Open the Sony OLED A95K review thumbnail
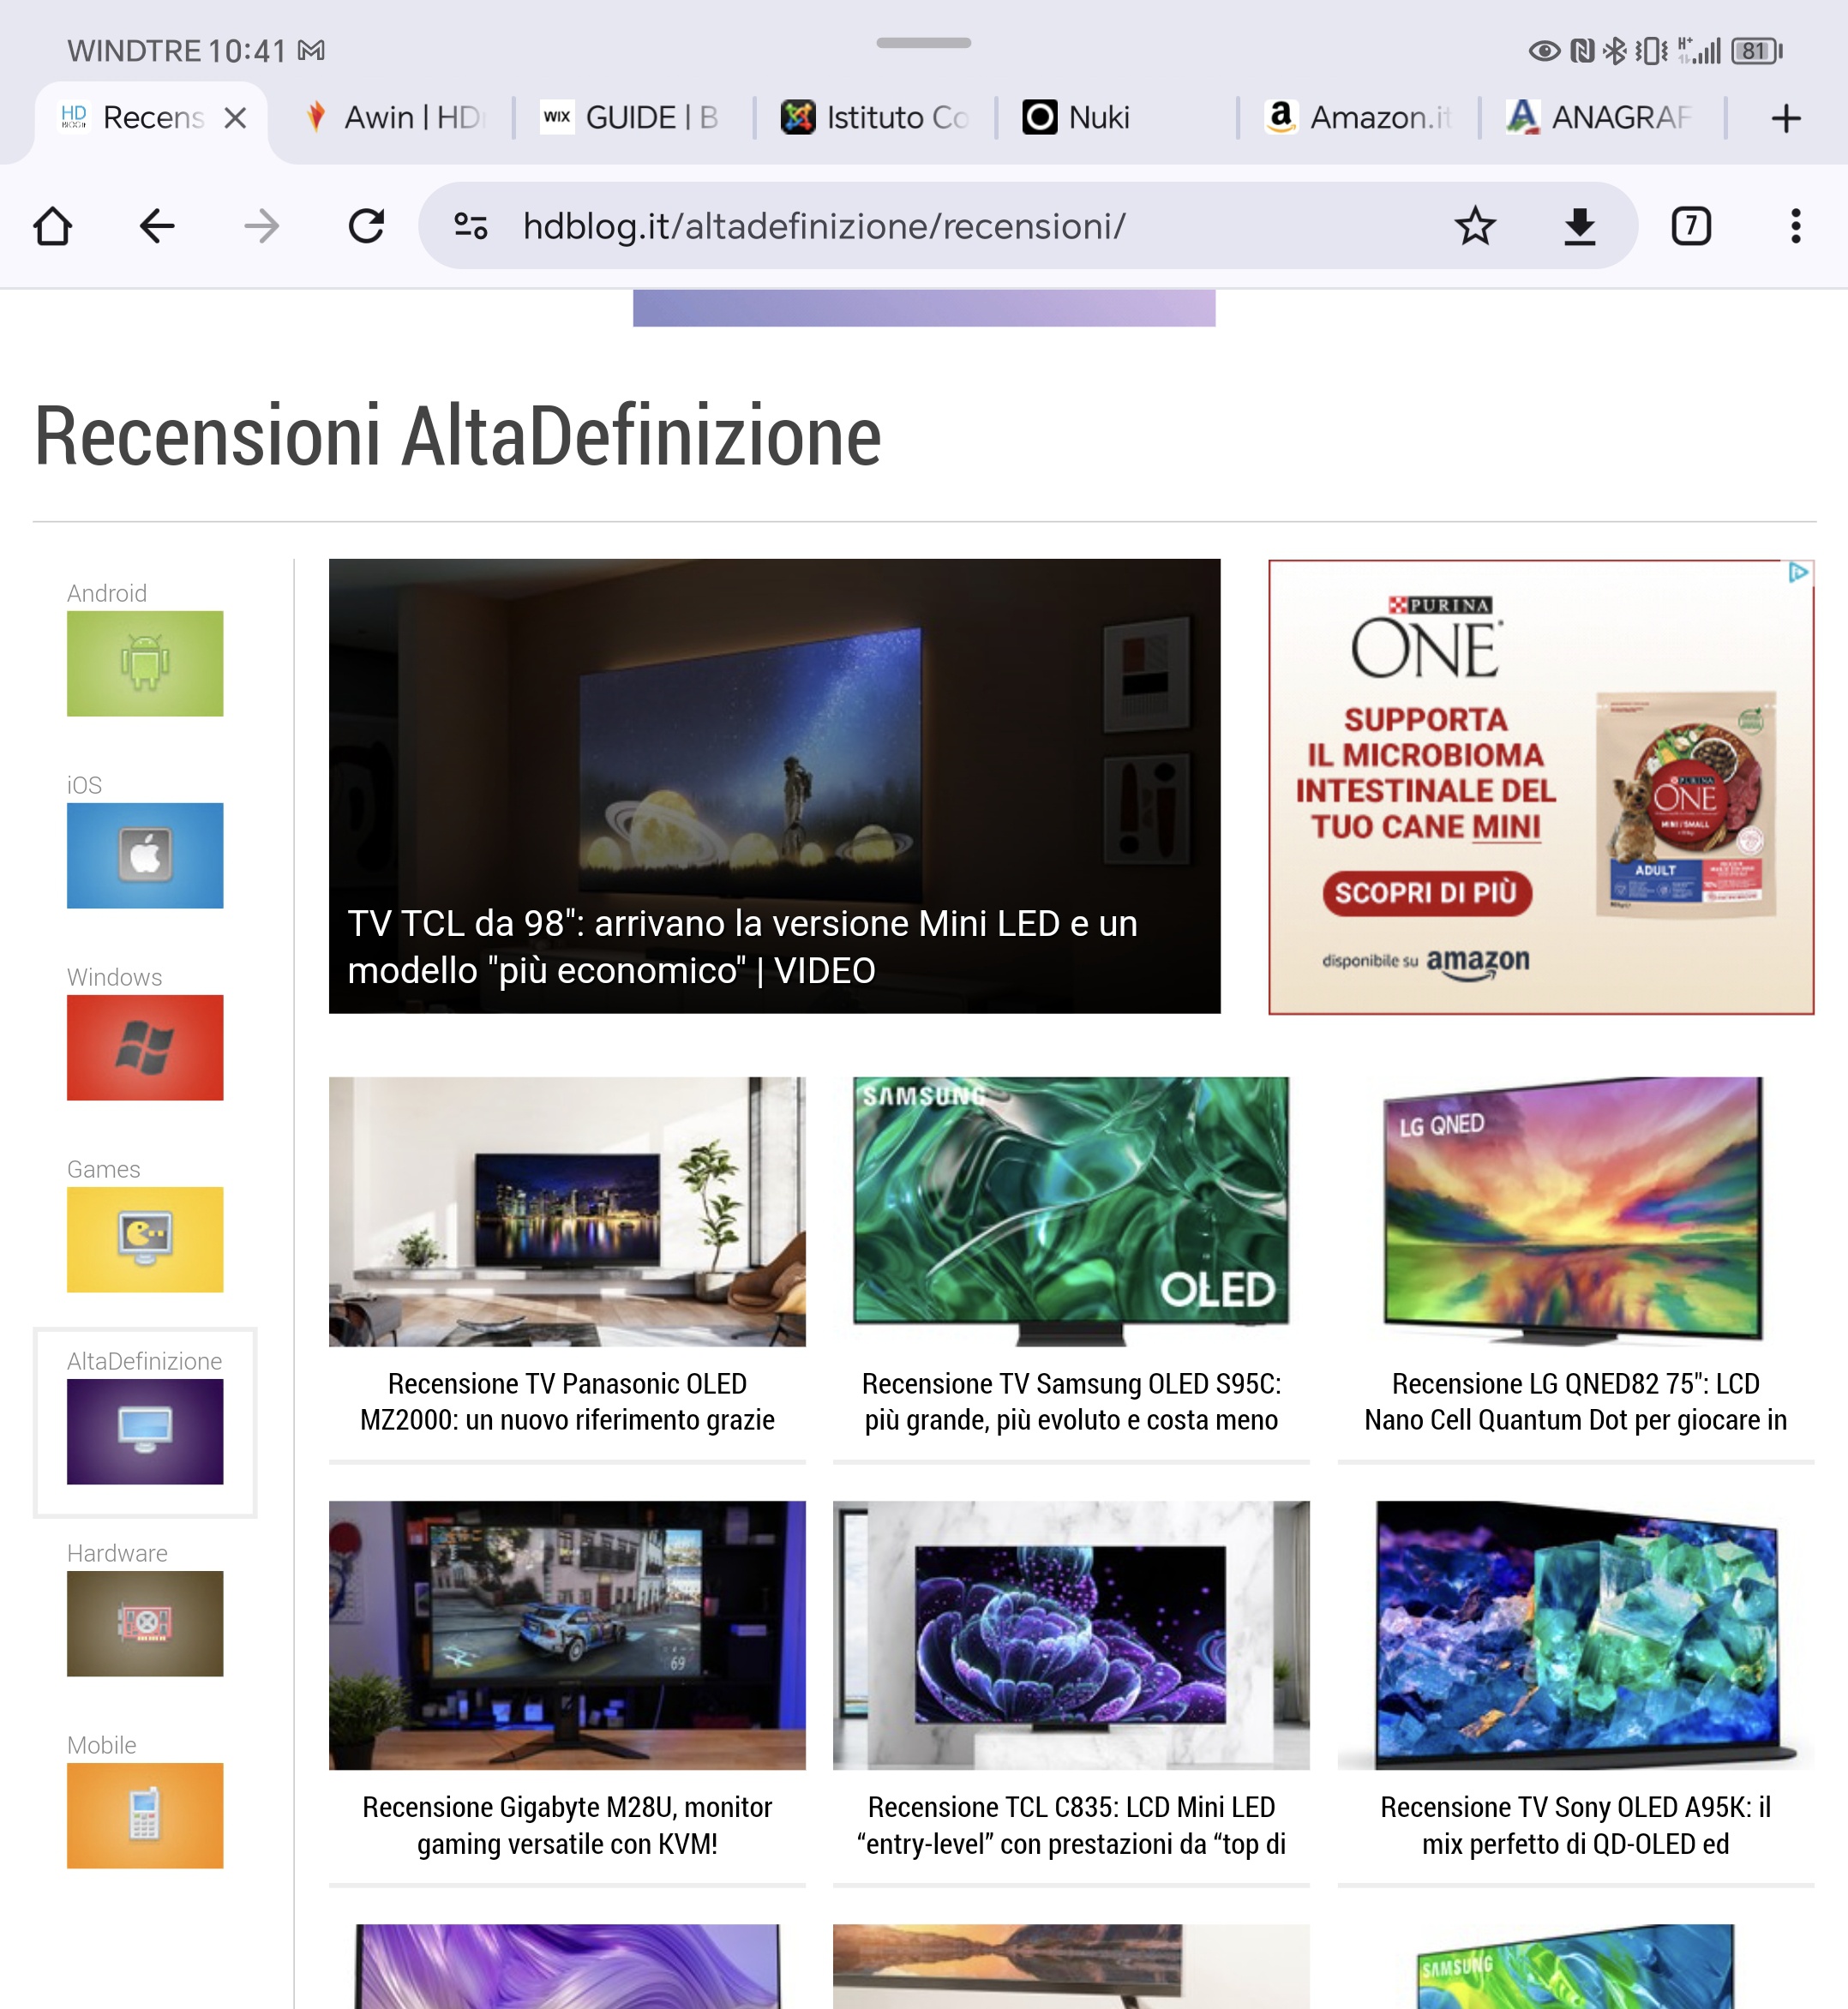 [x=1576, y=1636]
